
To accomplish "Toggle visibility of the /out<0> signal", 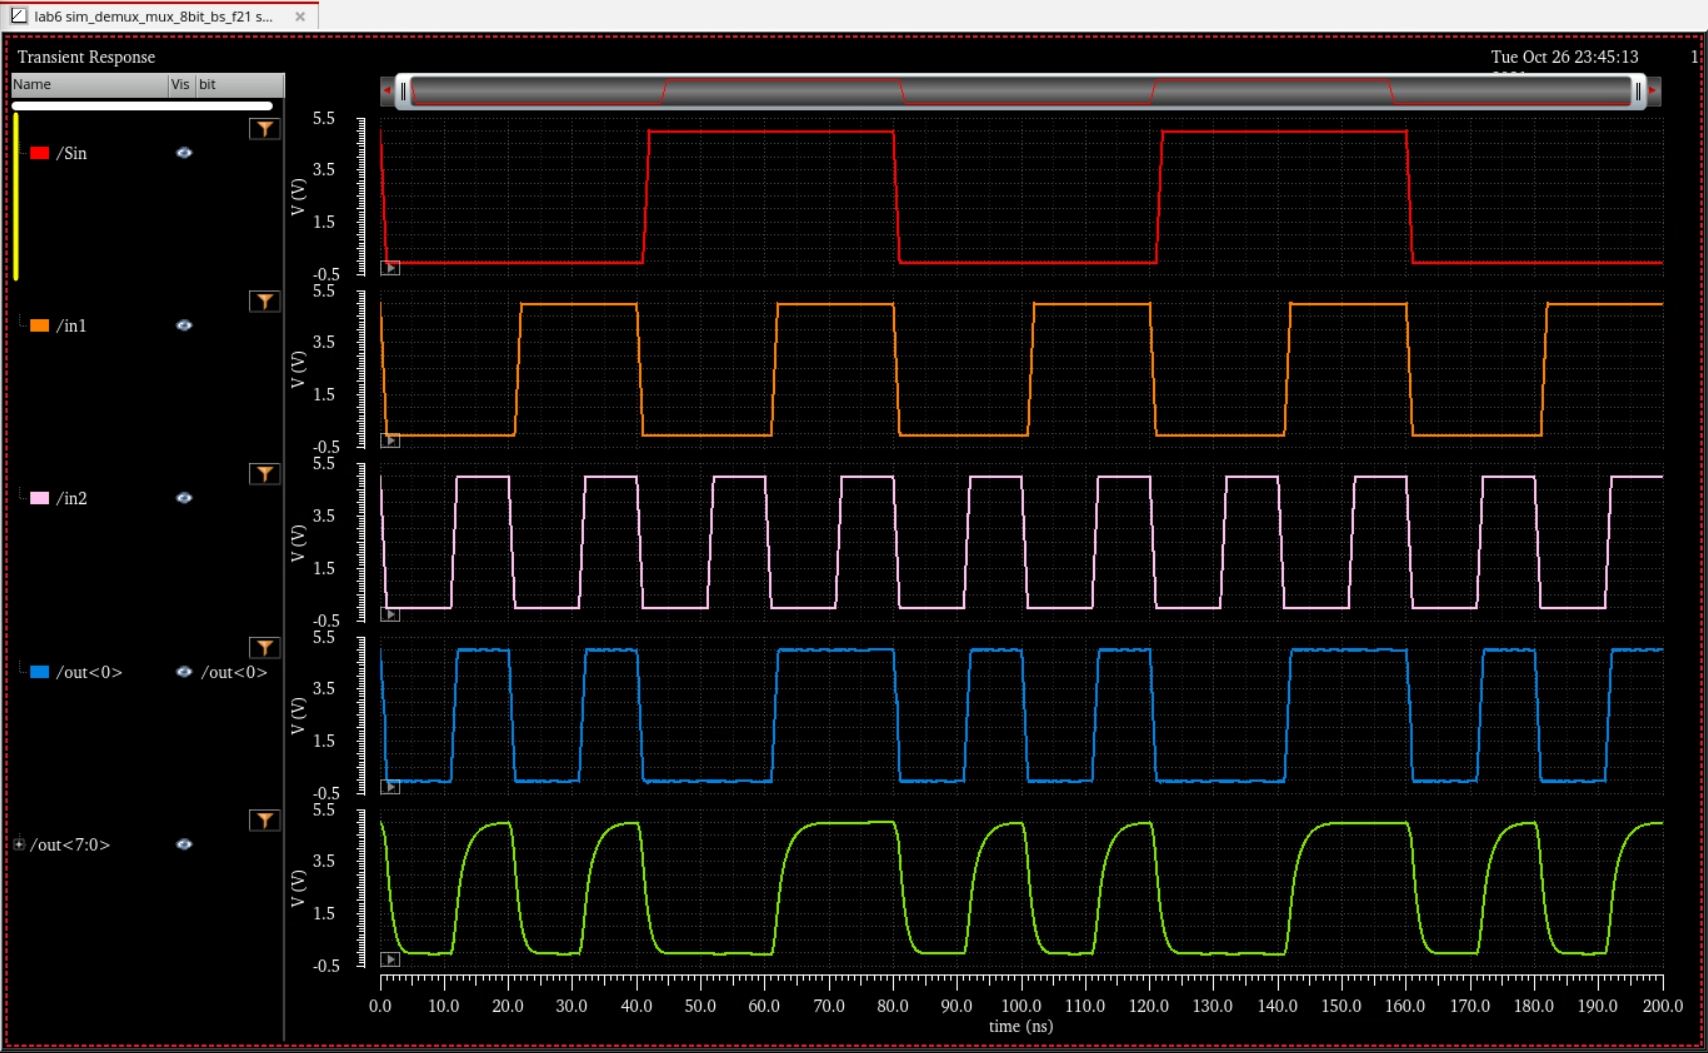I will (184, 672).
